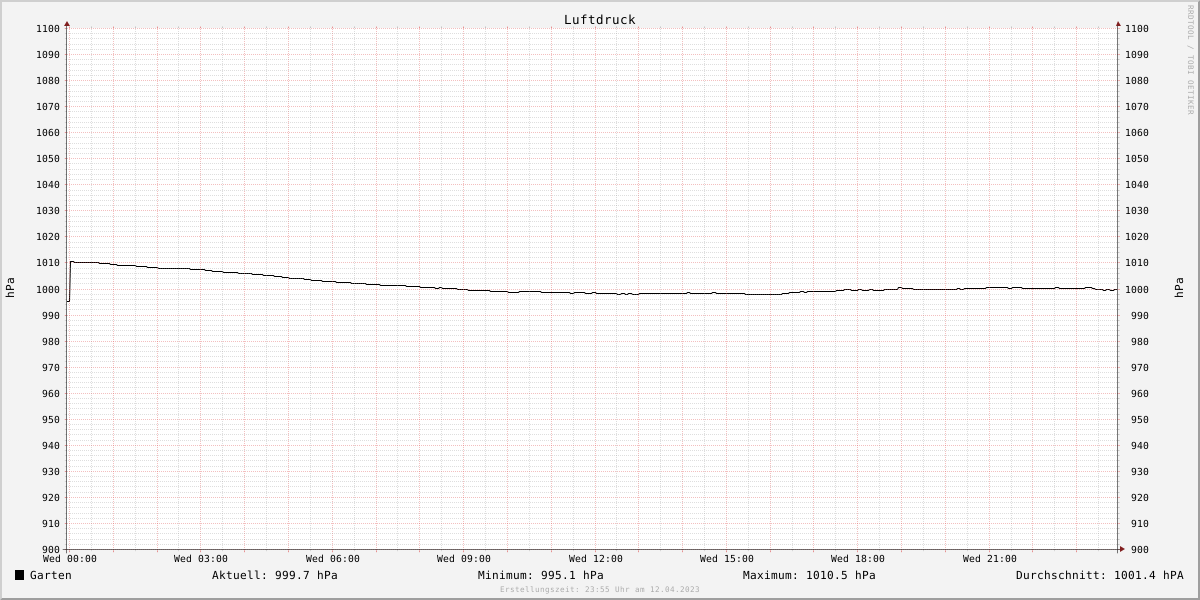Click the Aktuell: 999.7 hPa value
The image size is (1200, 600).
(x=274, y=575)
